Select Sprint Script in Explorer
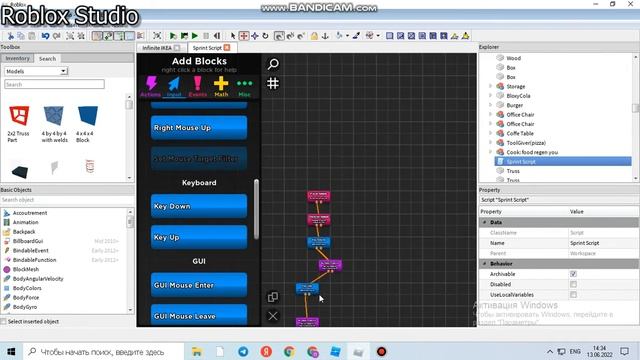 pos(563,162)
